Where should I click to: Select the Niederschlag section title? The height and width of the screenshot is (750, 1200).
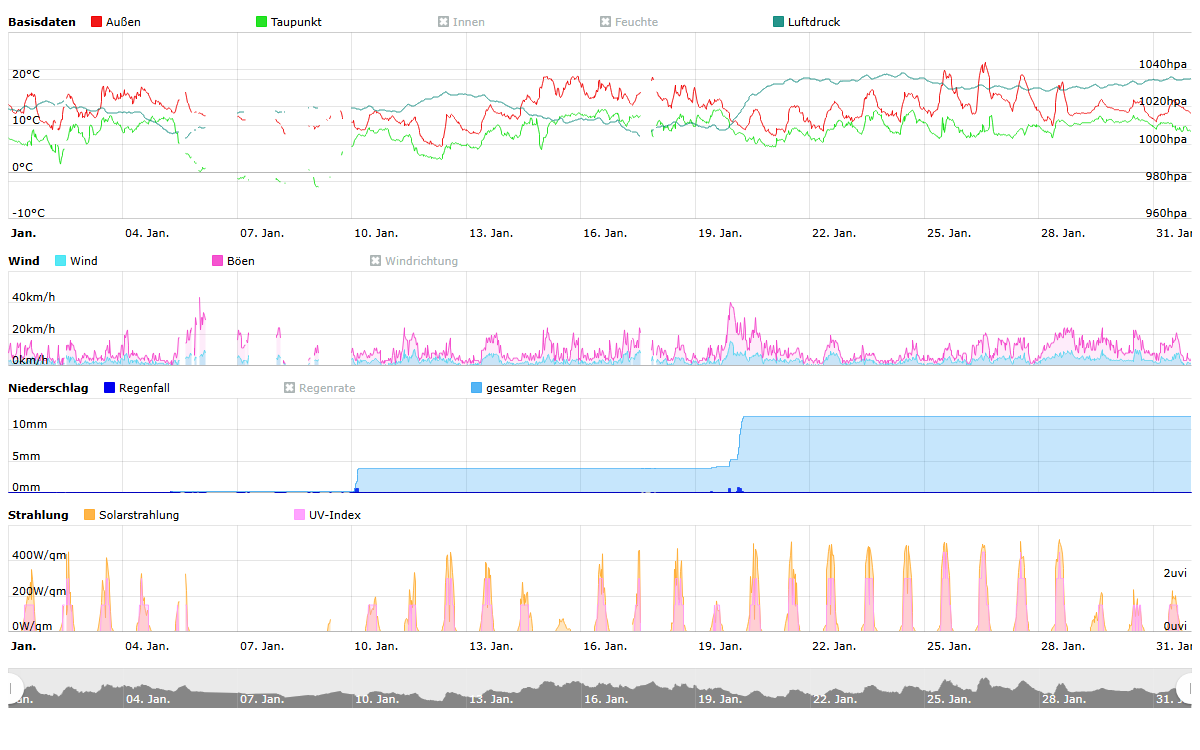[48, 388]
